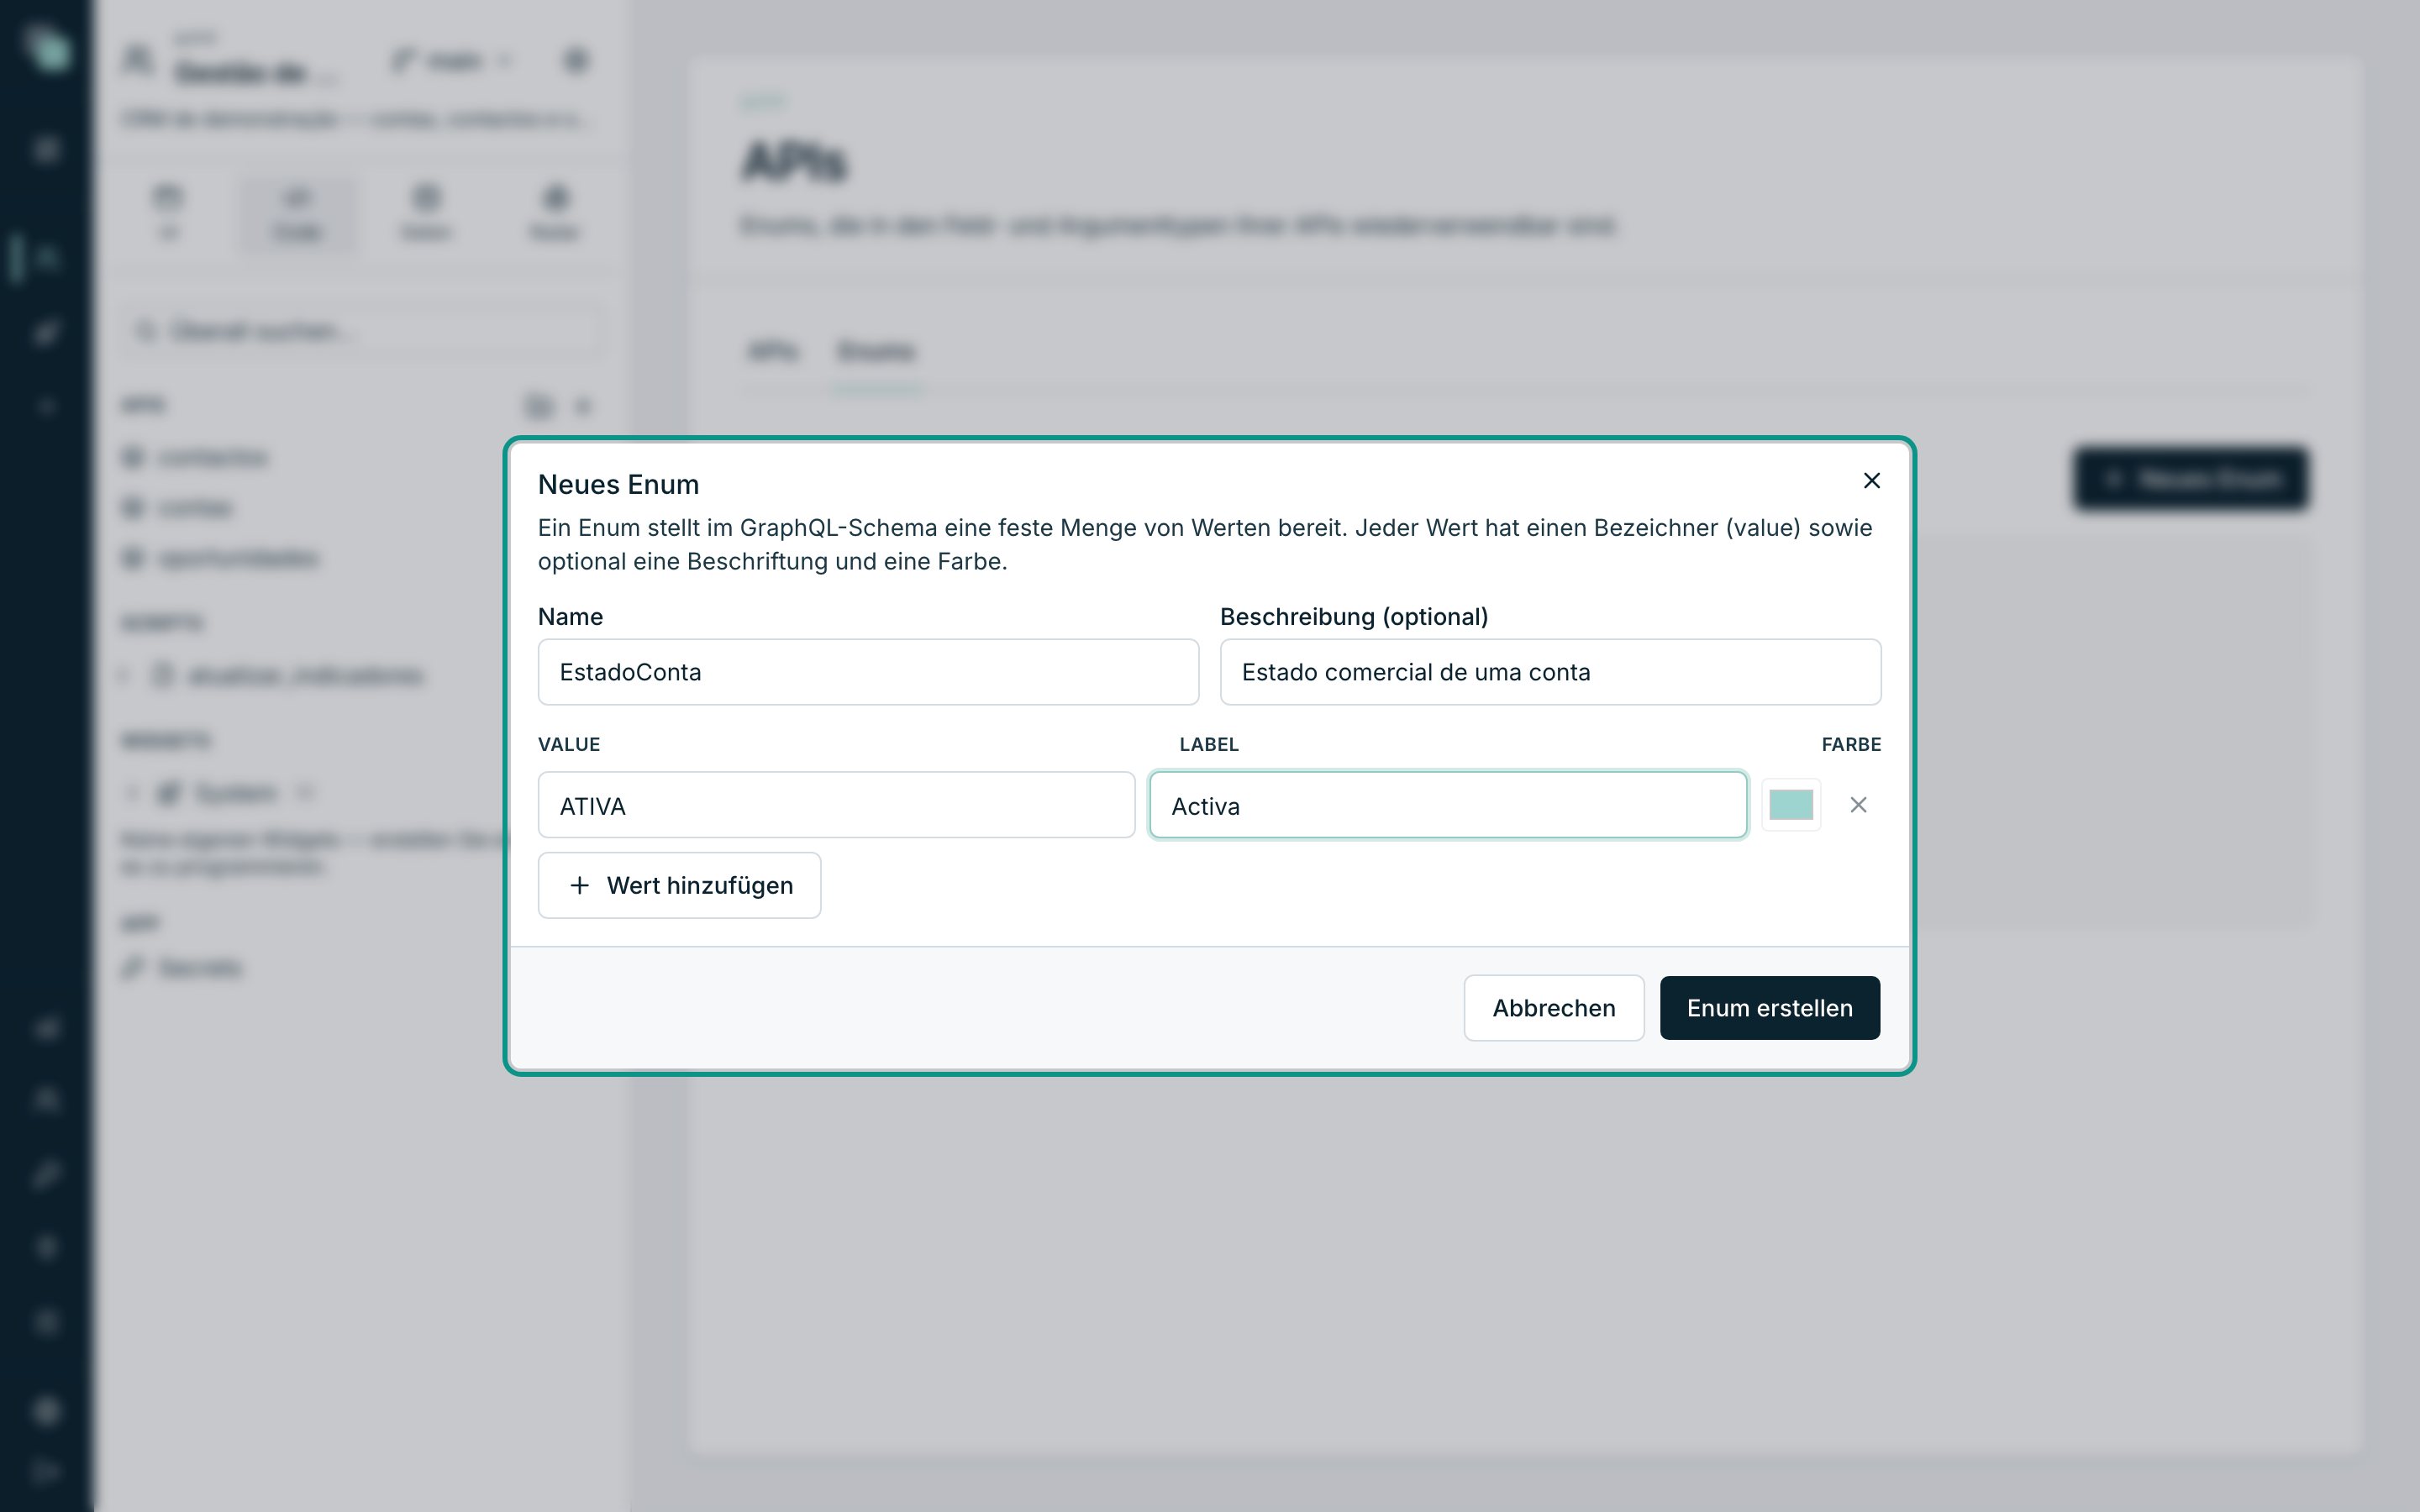Click the Wert hinzufügen button
The image size is (2420, 1512).
coord(679,885)
